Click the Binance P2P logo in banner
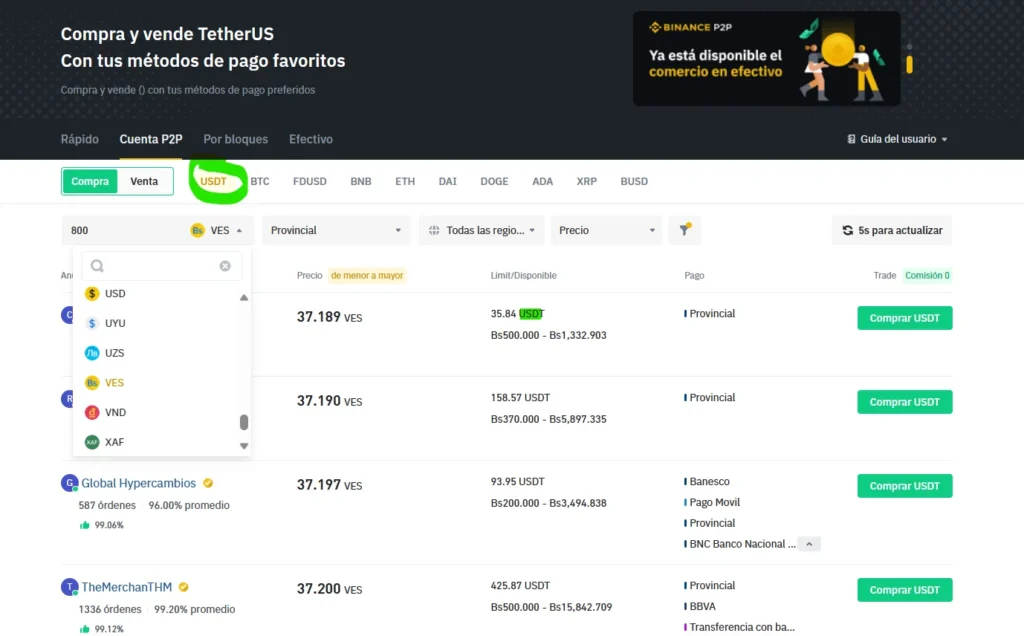The width and height of the screenshot is (1024, 636). pos(690,27)
